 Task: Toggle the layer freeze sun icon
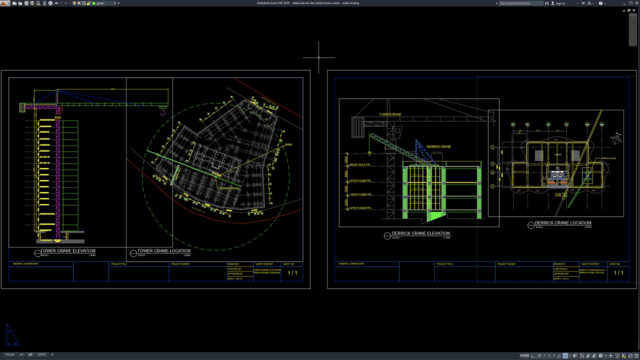[79, 3]
